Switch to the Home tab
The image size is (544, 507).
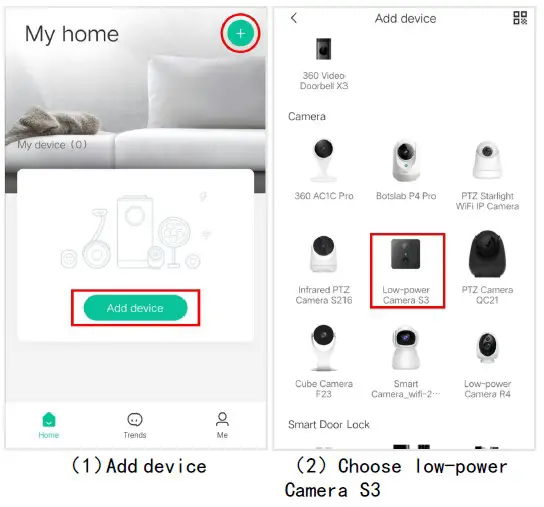(49, 425)
